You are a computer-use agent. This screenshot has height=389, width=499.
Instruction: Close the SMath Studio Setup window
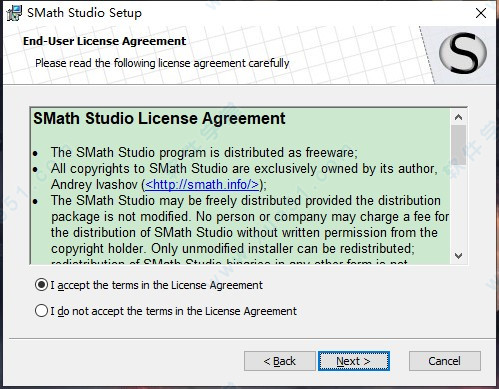481,13
